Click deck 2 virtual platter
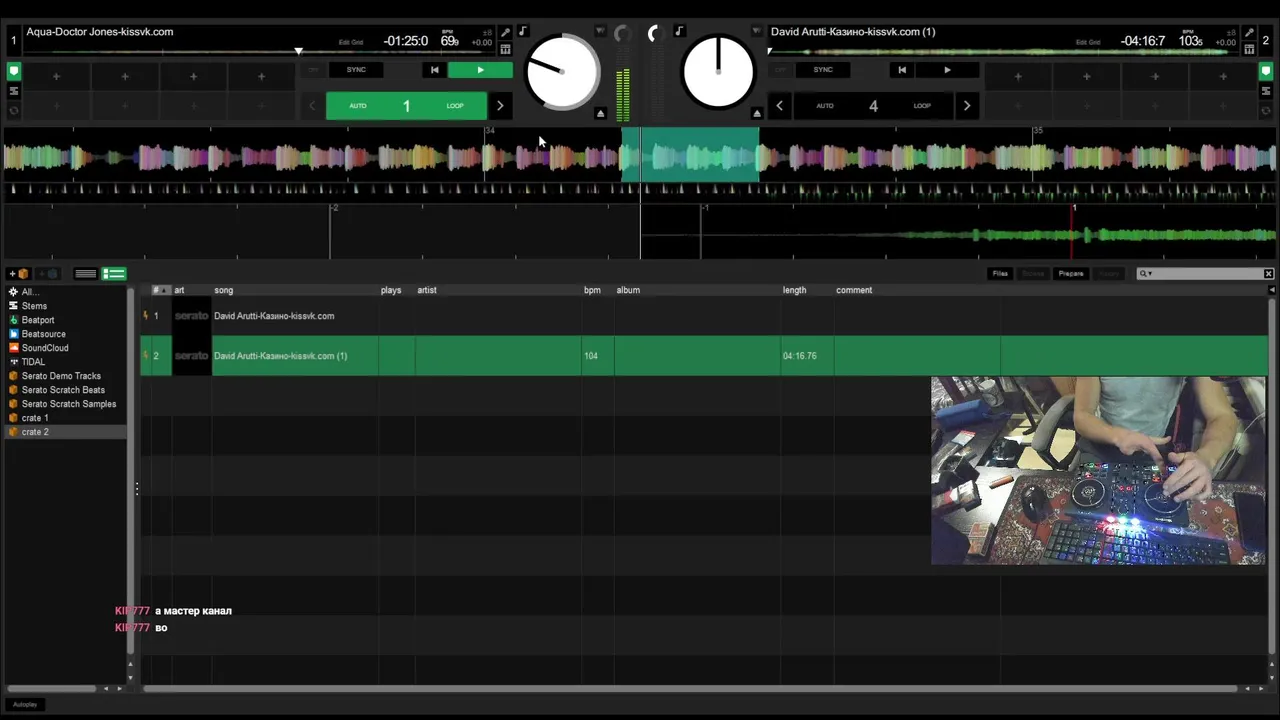1280x720 pixels. point(718,72)
